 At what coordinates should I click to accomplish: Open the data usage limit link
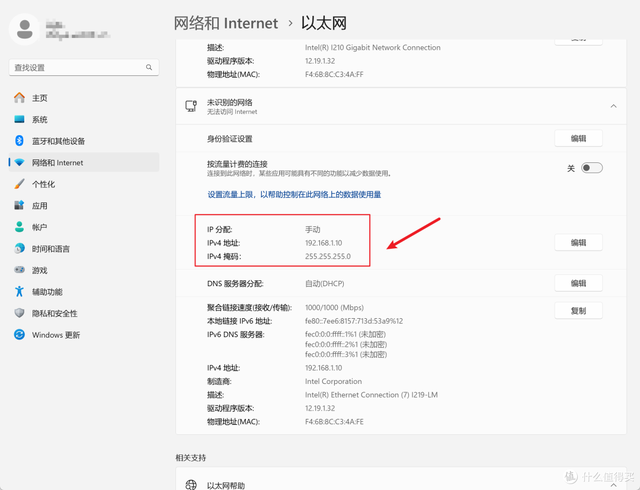294,195
